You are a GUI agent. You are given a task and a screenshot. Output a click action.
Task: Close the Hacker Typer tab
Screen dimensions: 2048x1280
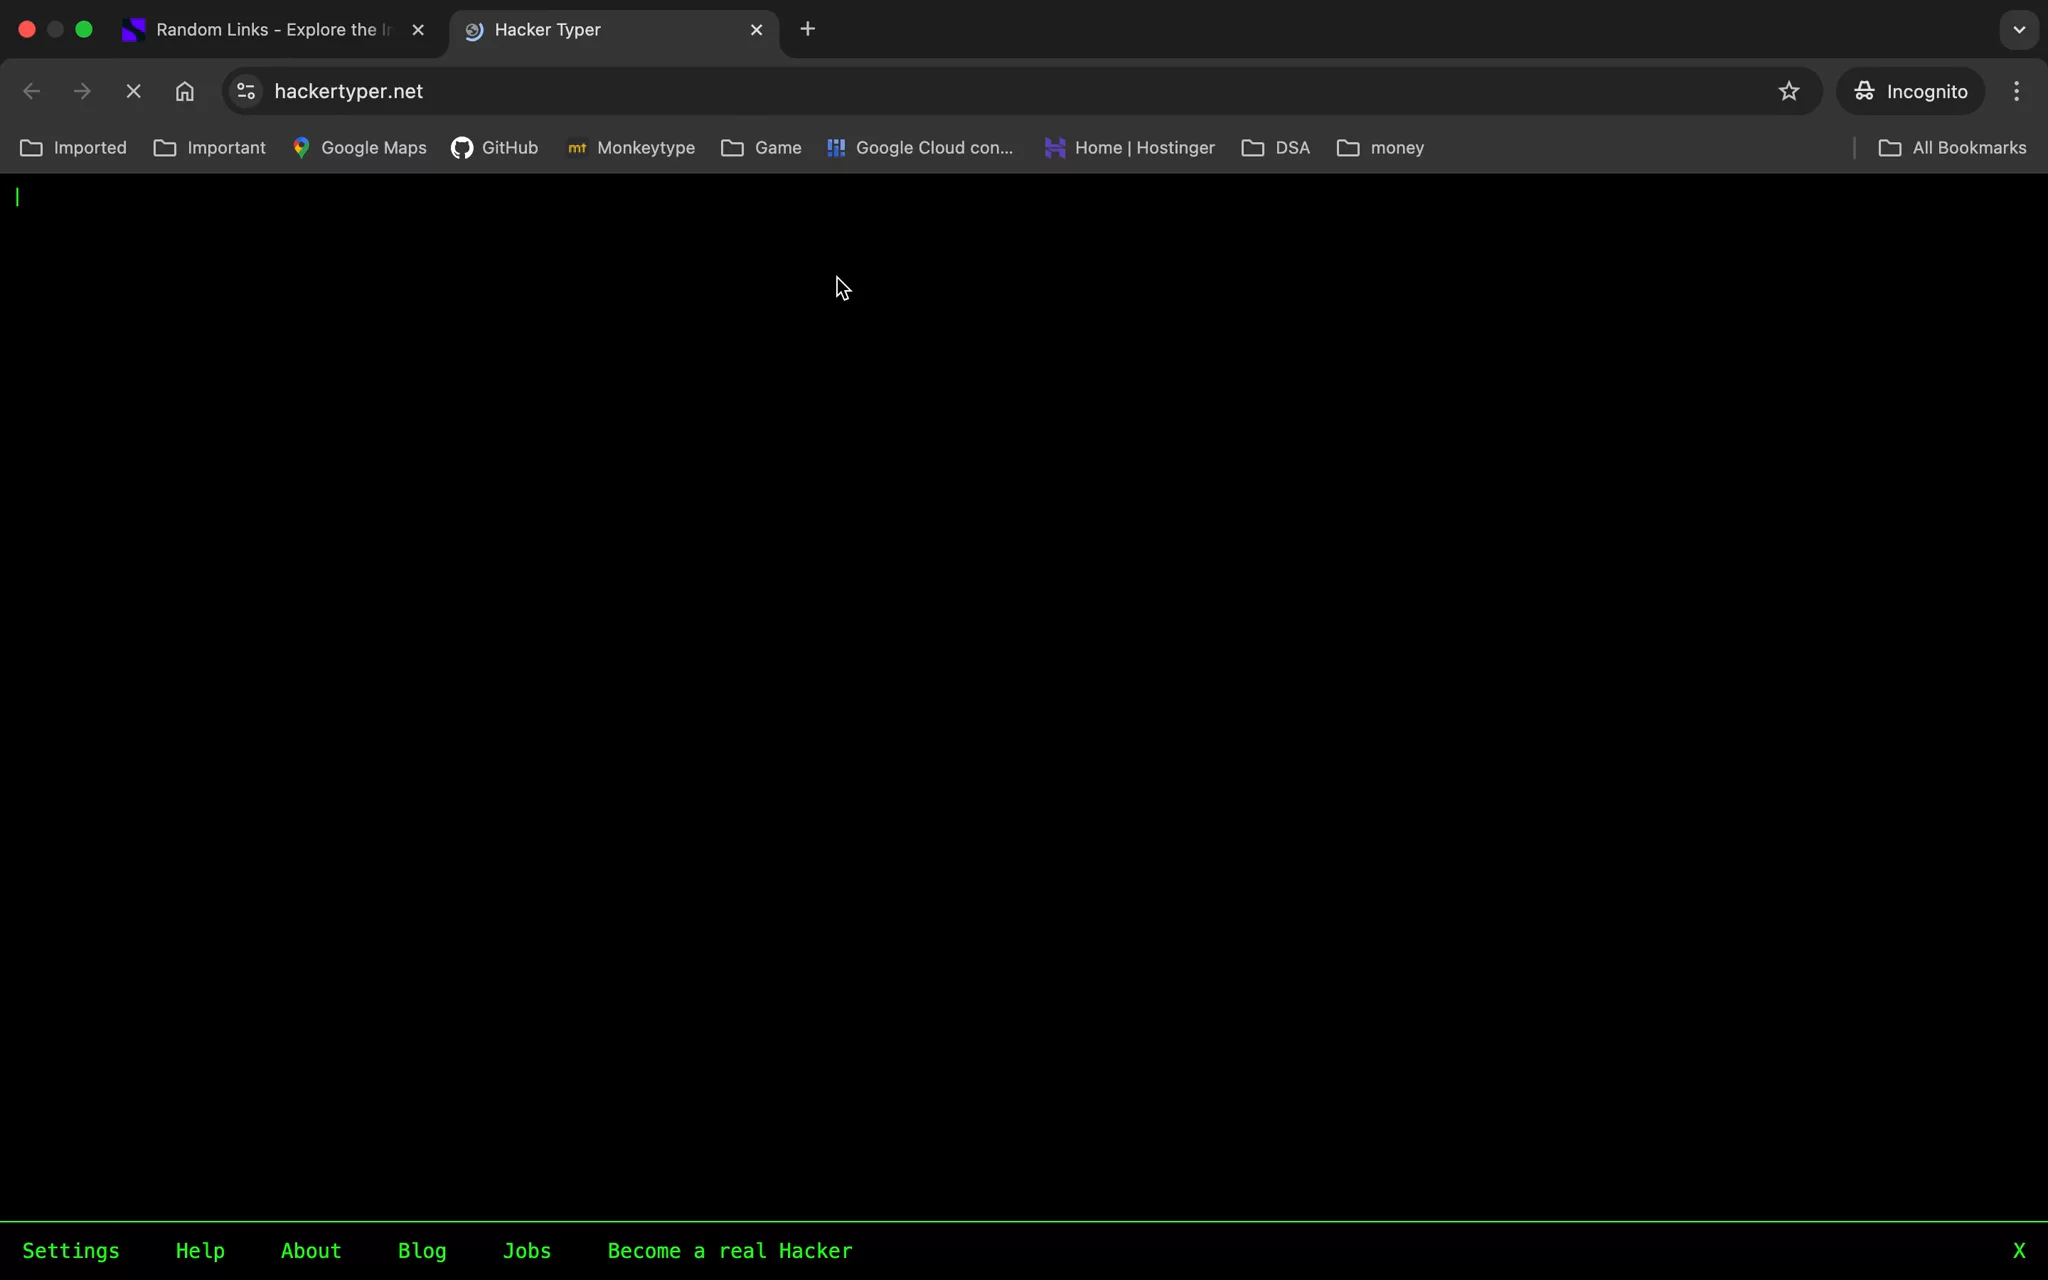point(756,30)
